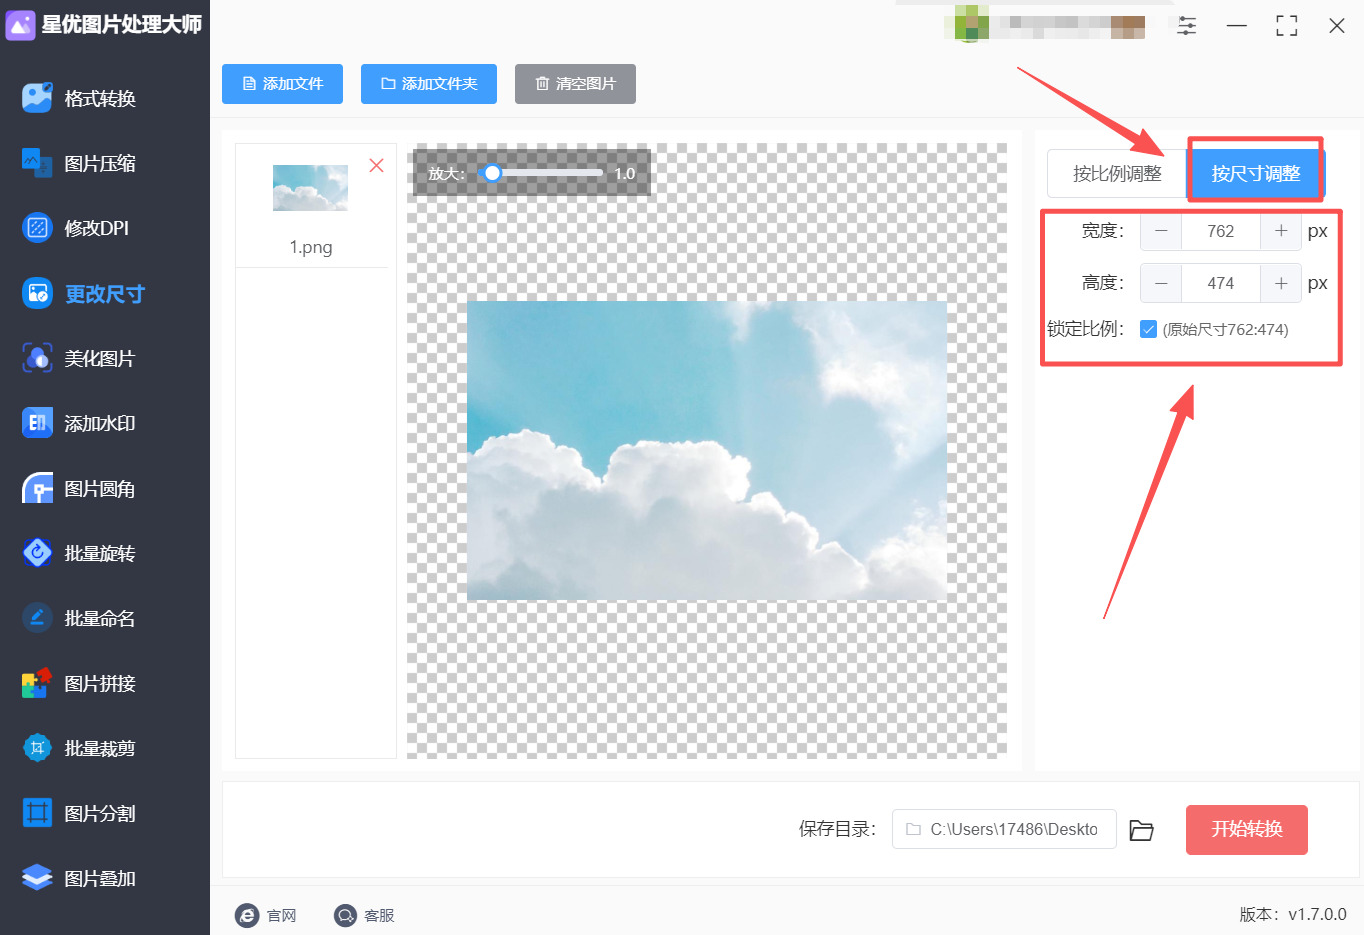Image resolution: width=1364 pixels, height=935 pixels.
Task: Open the 美化图片 beautify icon
Action: (x=37, y=358)
